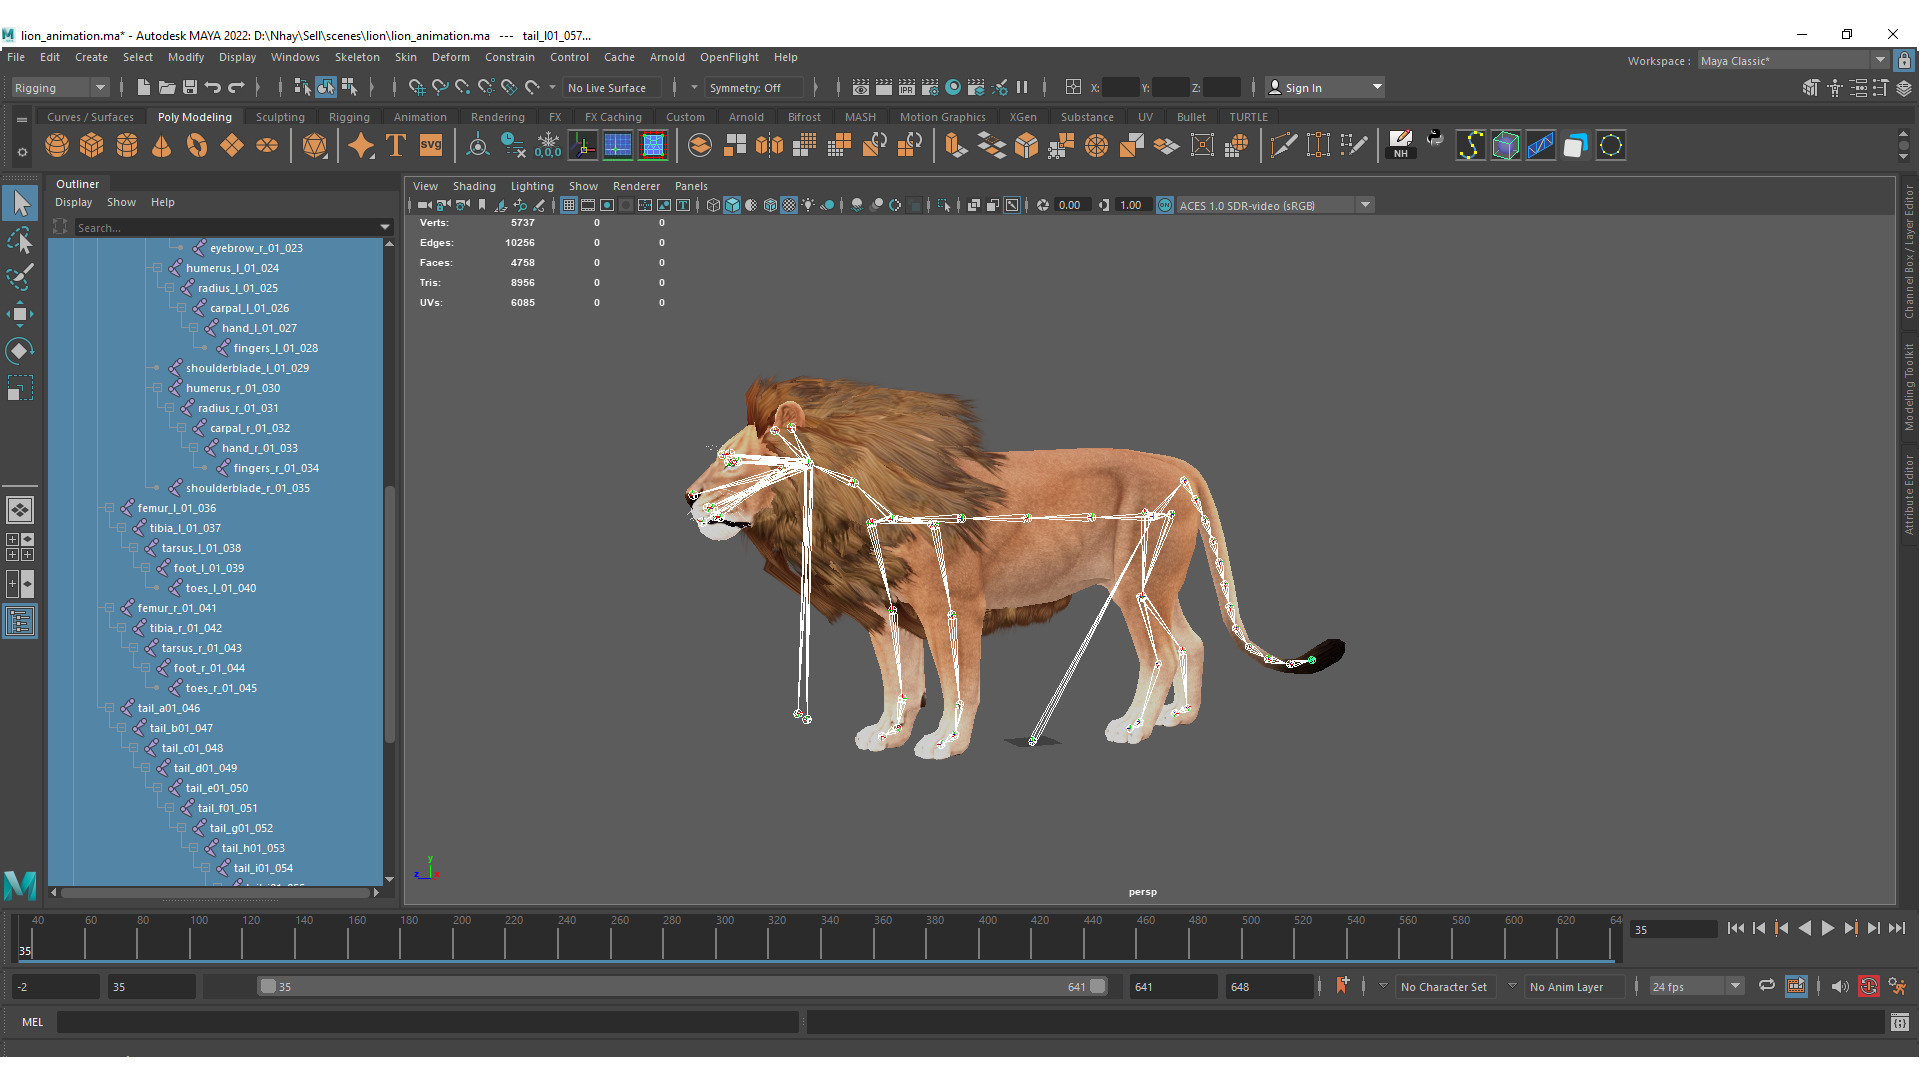Activate the Move tool in the toolbox
Viewport: 1920px width, 1080px height.
[20, 314]
